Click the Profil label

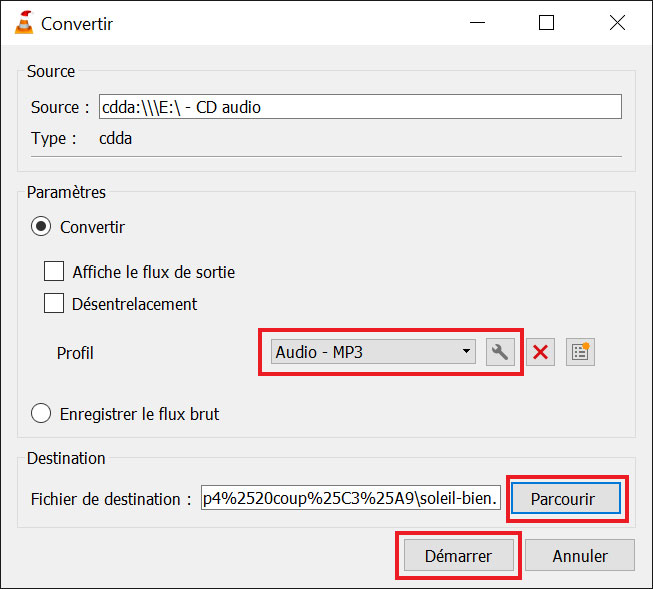pos(75,353)
